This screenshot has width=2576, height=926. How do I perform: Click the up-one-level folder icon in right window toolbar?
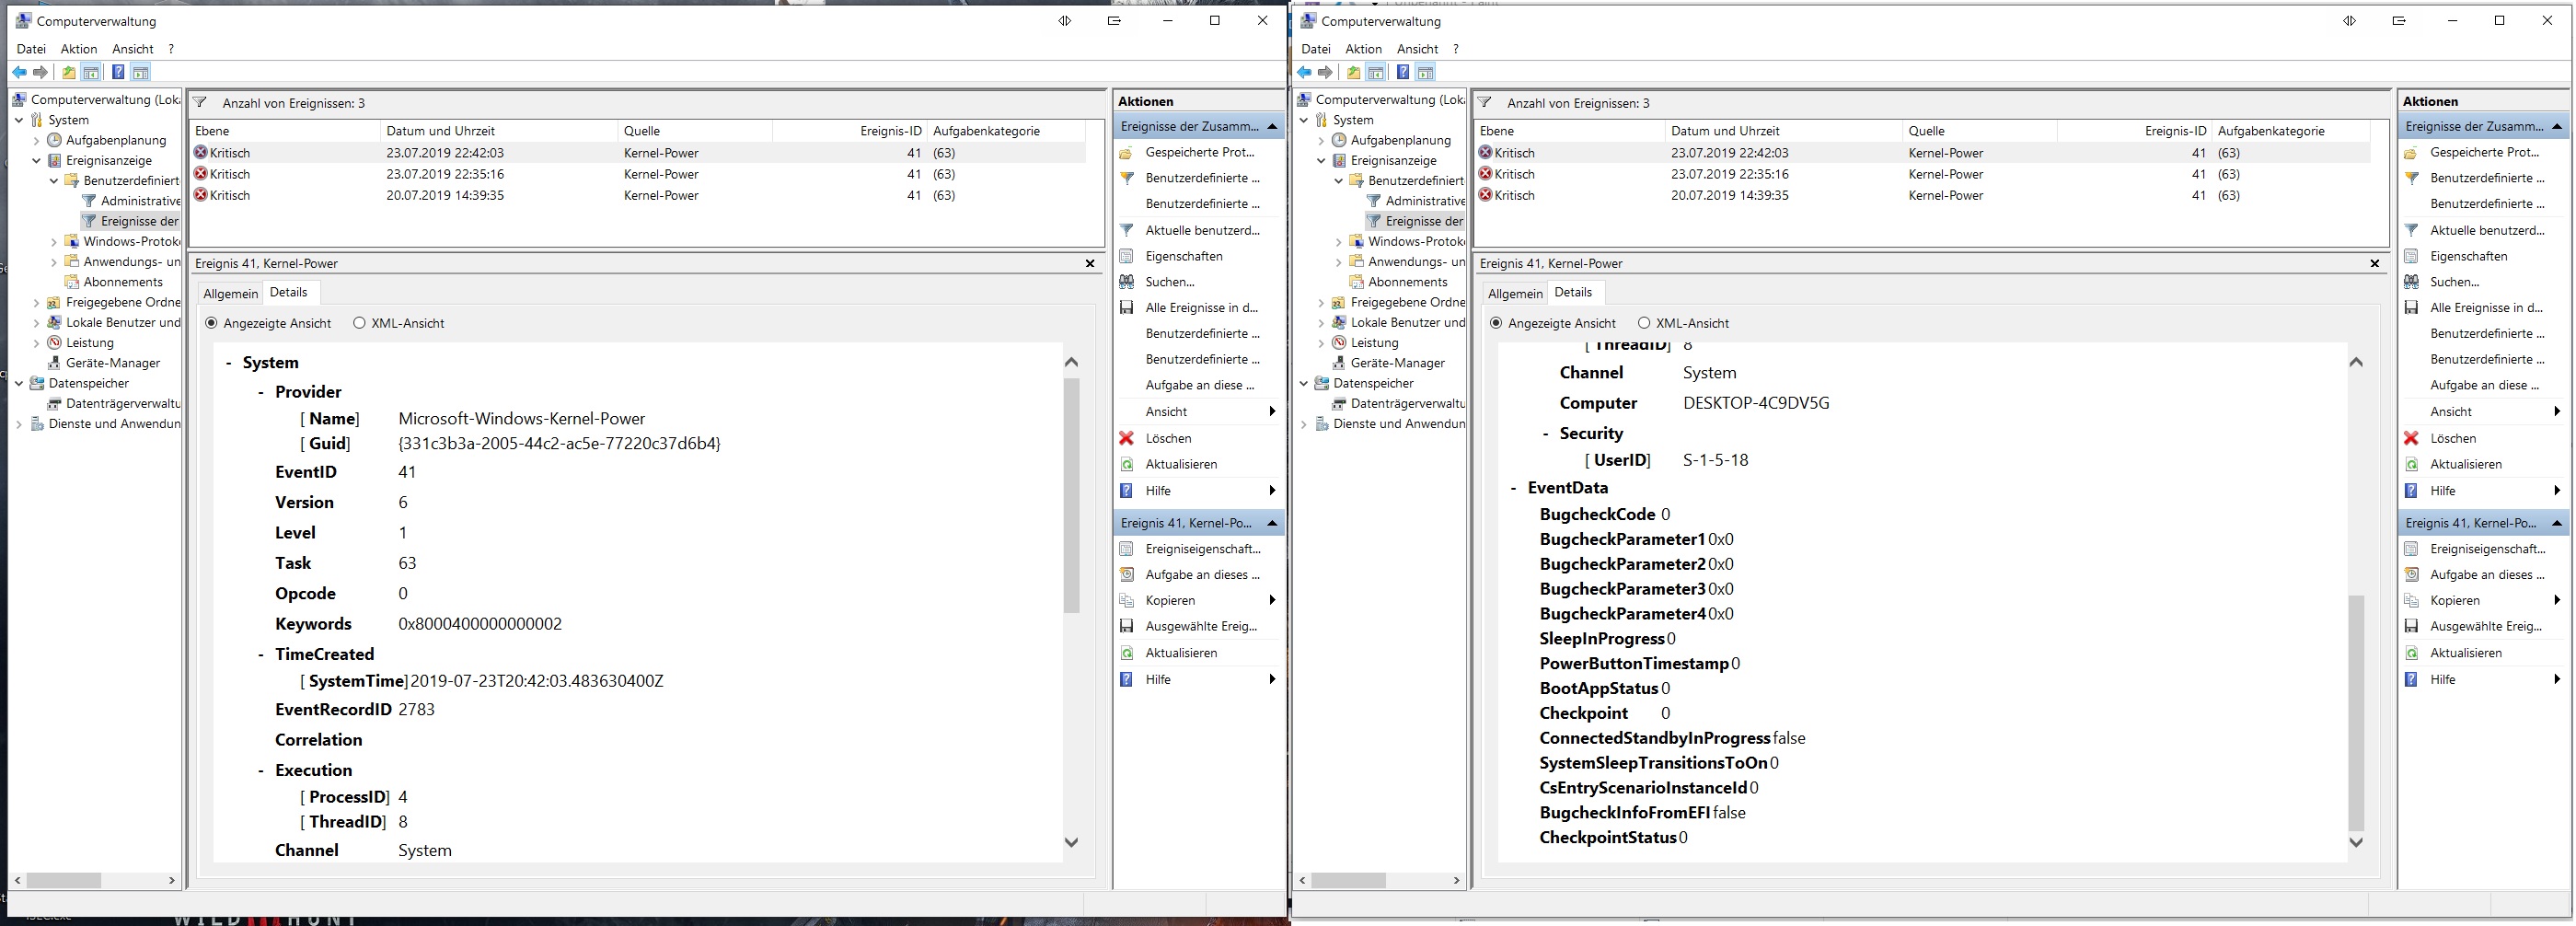pyautogui.click(x=1353, y=72)
